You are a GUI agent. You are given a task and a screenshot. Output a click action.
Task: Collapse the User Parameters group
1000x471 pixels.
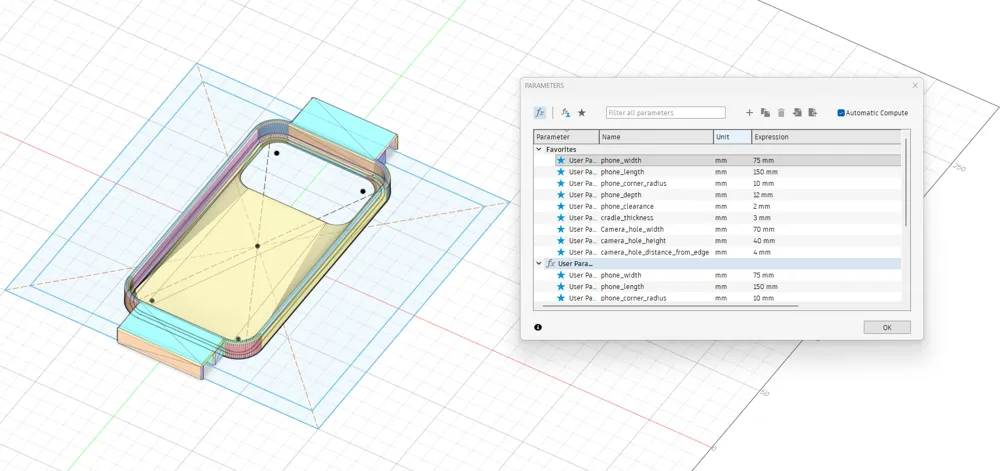(x=539, y=263)
